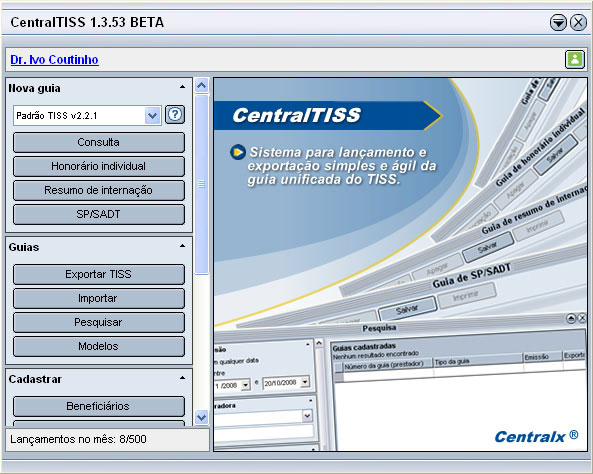Open the Dr. Ivo Coutinho link
Screen dimensions: 593x474
[54, 59]
